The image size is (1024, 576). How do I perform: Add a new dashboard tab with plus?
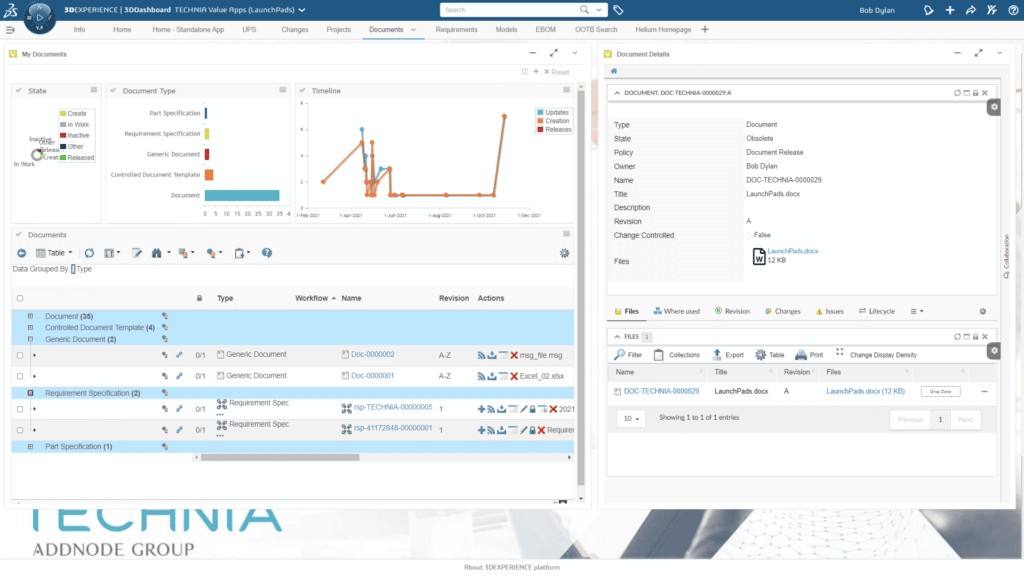(x=705, y=29)
